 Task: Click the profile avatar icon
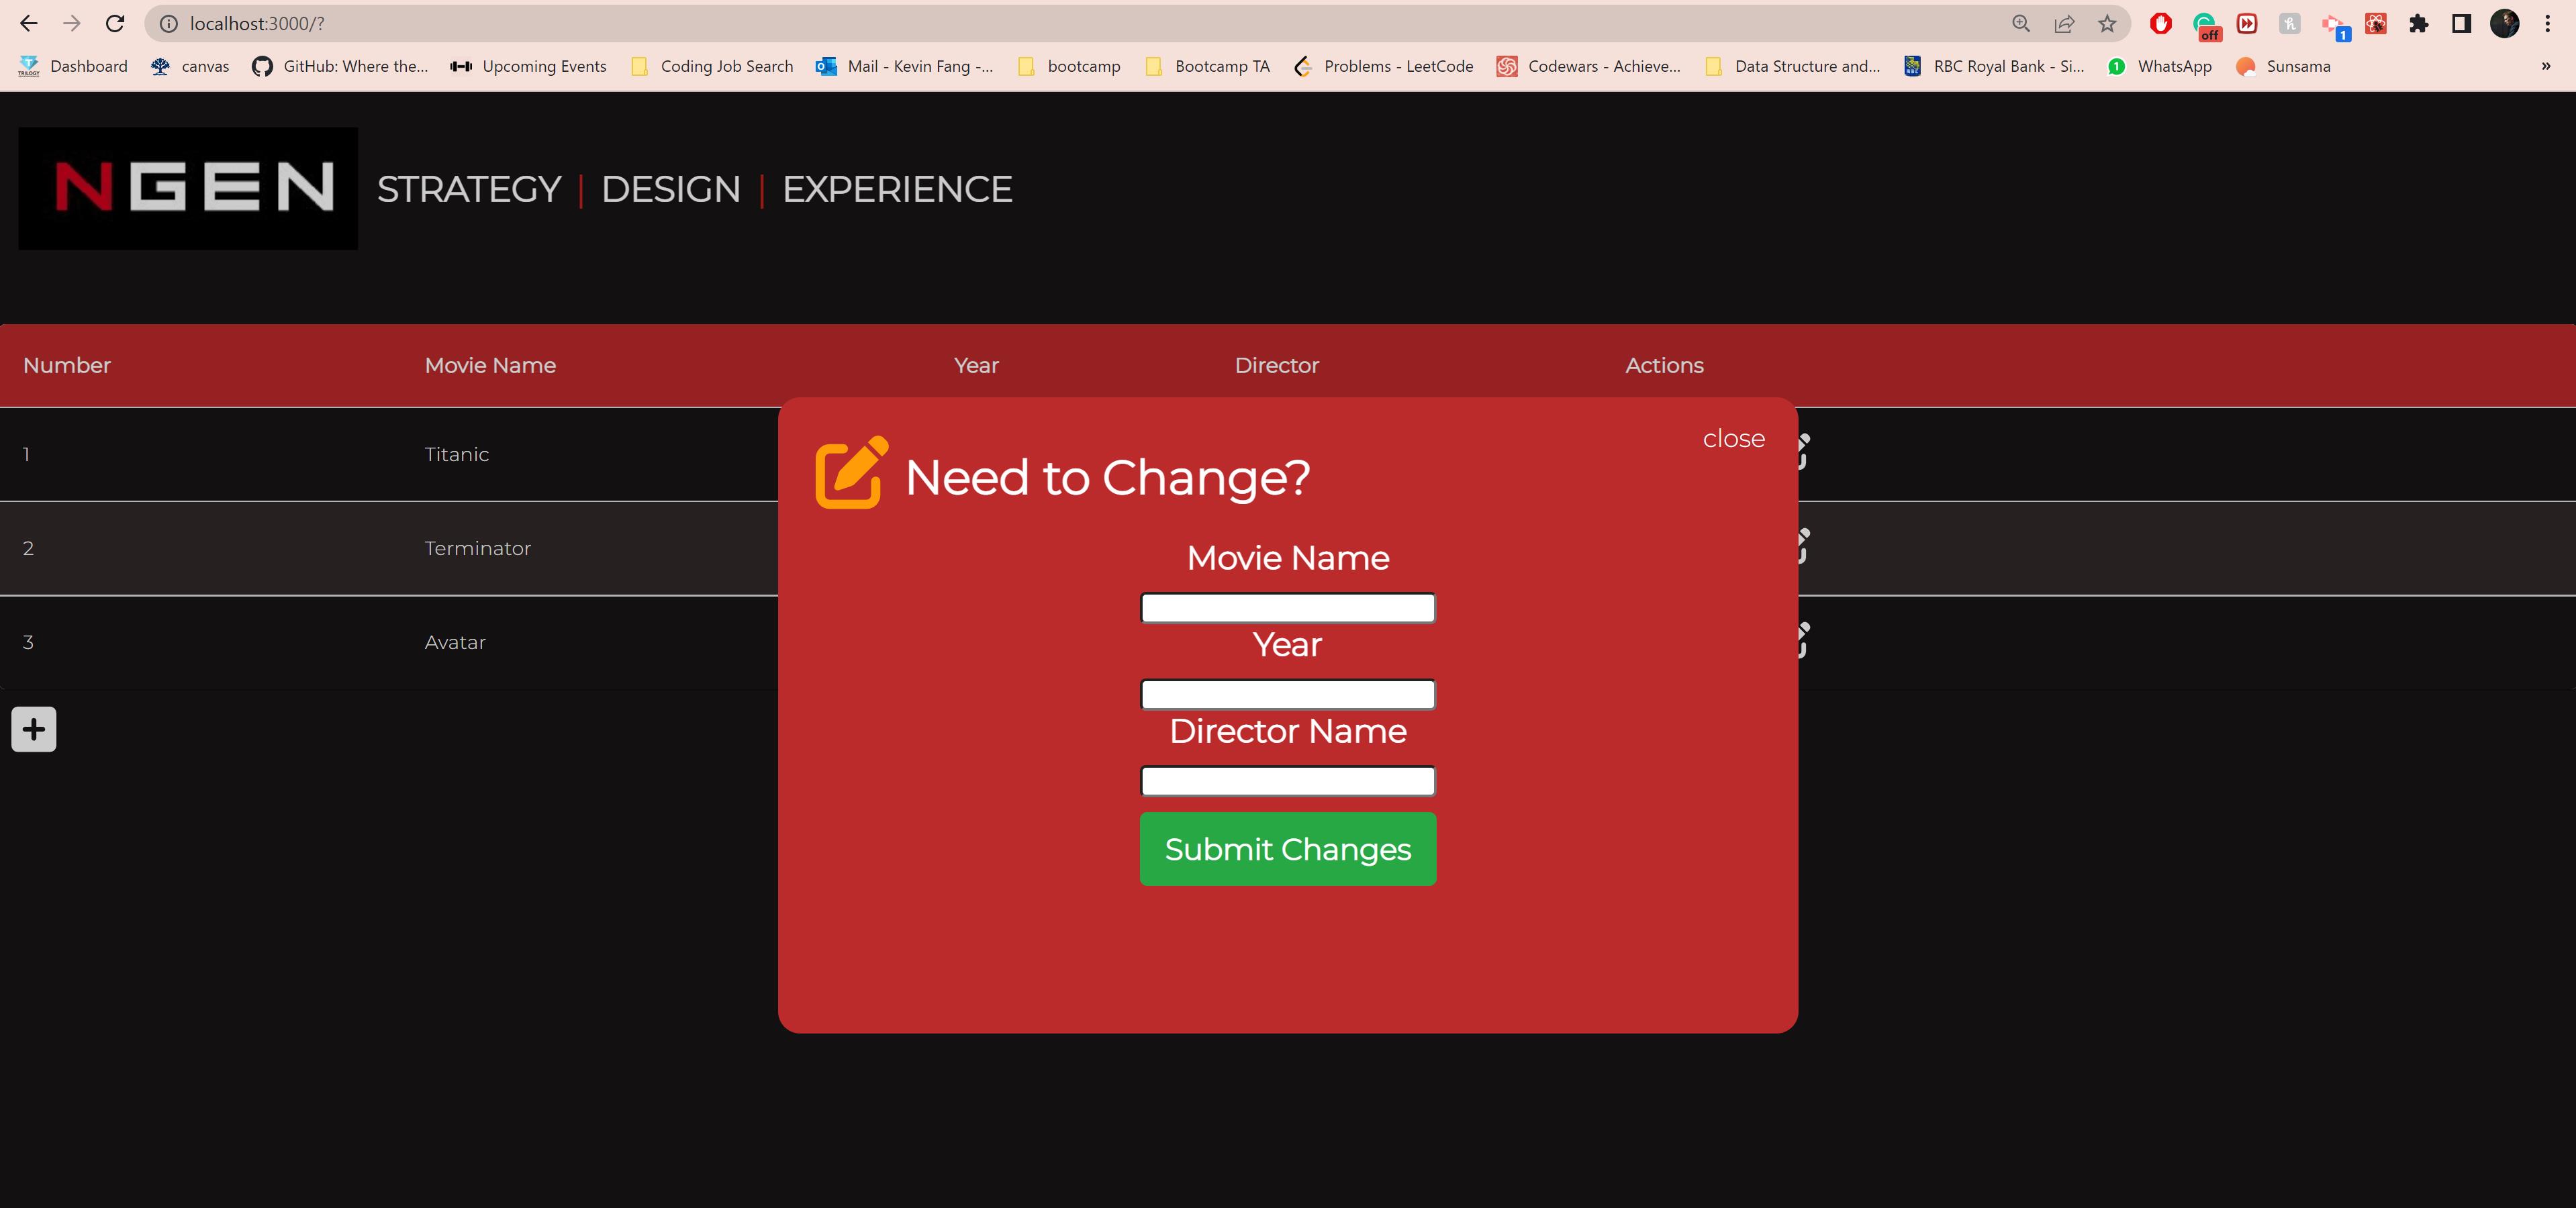click(x=2504, y=24)
